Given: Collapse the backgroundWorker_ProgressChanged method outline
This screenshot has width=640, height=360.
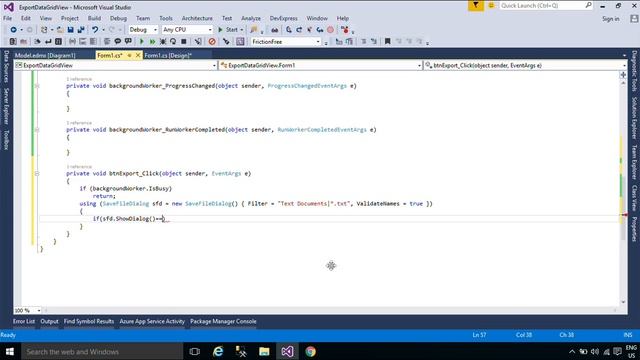Looking at the screenshot, I should coord(37,86).
